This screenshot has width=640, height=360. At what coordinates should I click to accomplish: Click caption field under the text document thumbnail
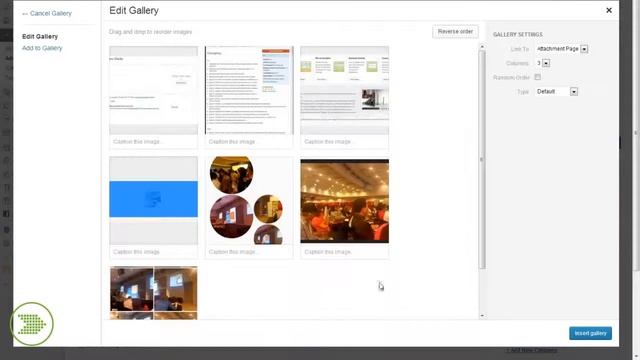coord(249,142)
